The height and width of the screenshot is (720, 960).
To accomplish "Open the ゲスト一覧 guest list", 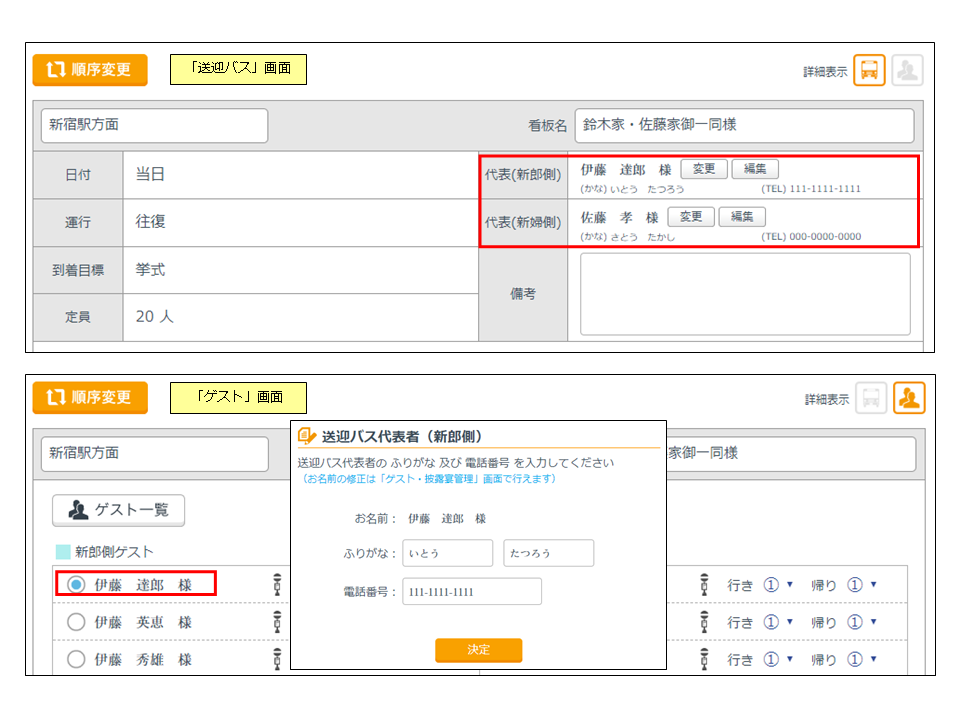I will point(118,510).
